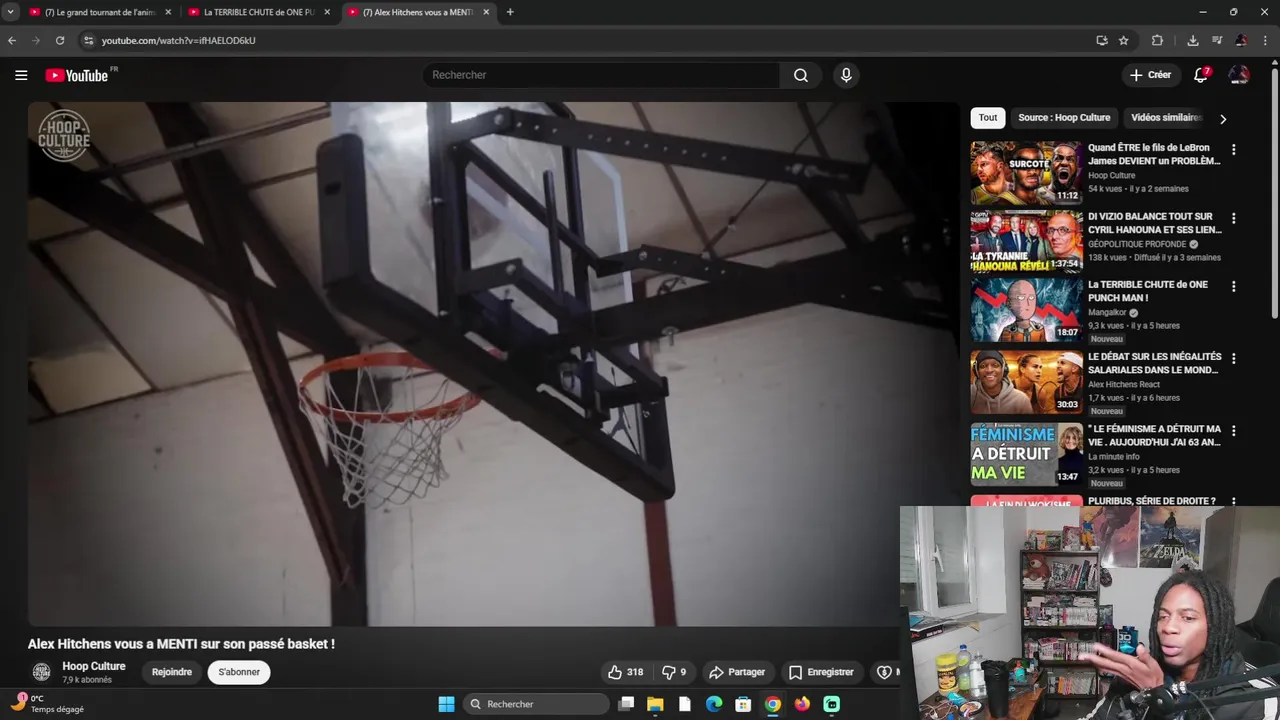Close the Le grand tournant tab
The height and width of the screenshot is (720, 1280).
[x=168, y=12]
